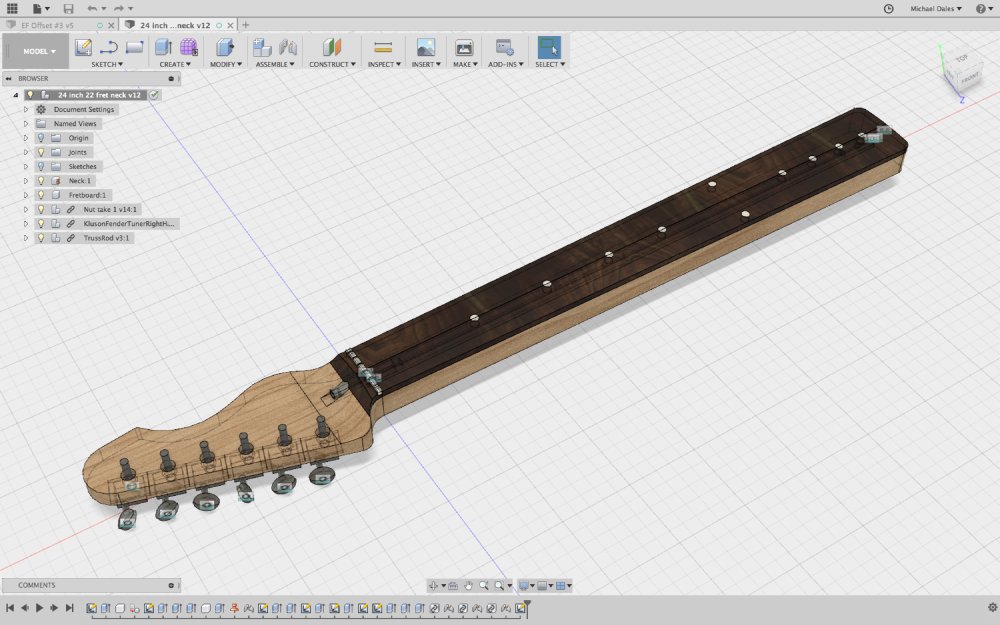Hide the Neck:1 component lightbulb
Image resolution: width=1000 pixels, height=625 pixels.
[x=41, y=180]
